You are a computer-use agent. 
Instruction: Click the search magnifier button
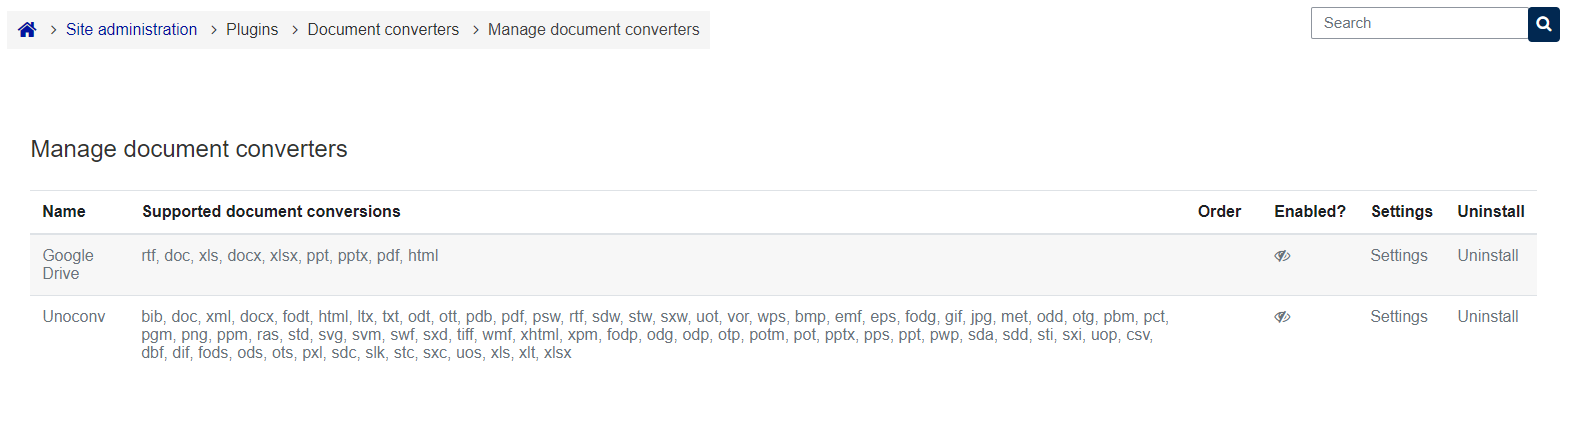coord(1544,24)
